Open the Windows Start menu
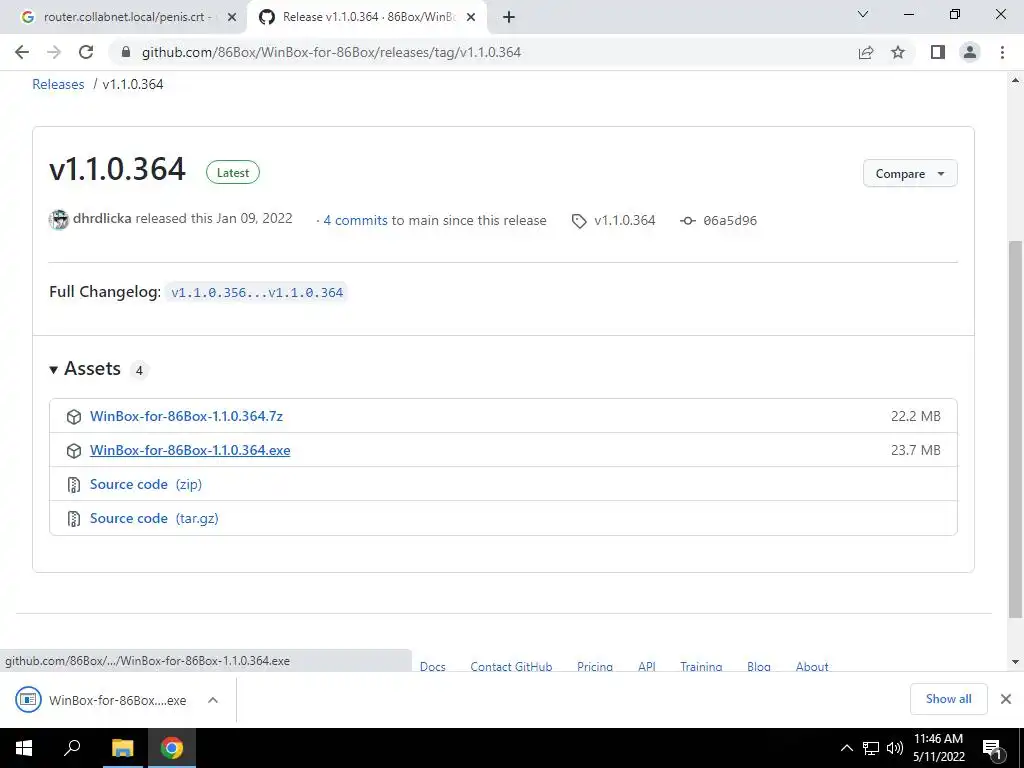This screenshot has width=1024, height=768. [24, 748]
